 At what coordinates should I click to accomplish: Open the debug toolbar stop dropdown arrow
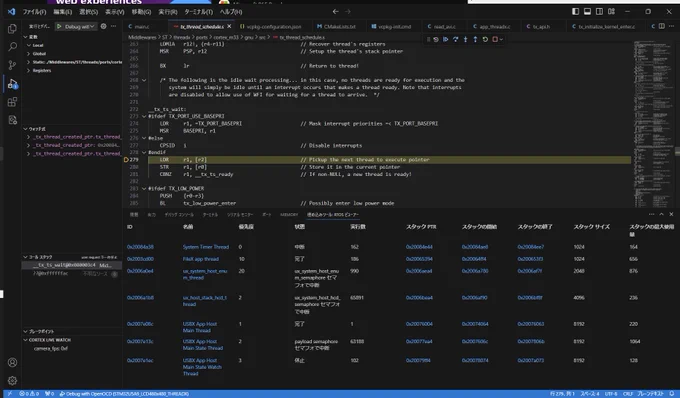click(501, 39)
